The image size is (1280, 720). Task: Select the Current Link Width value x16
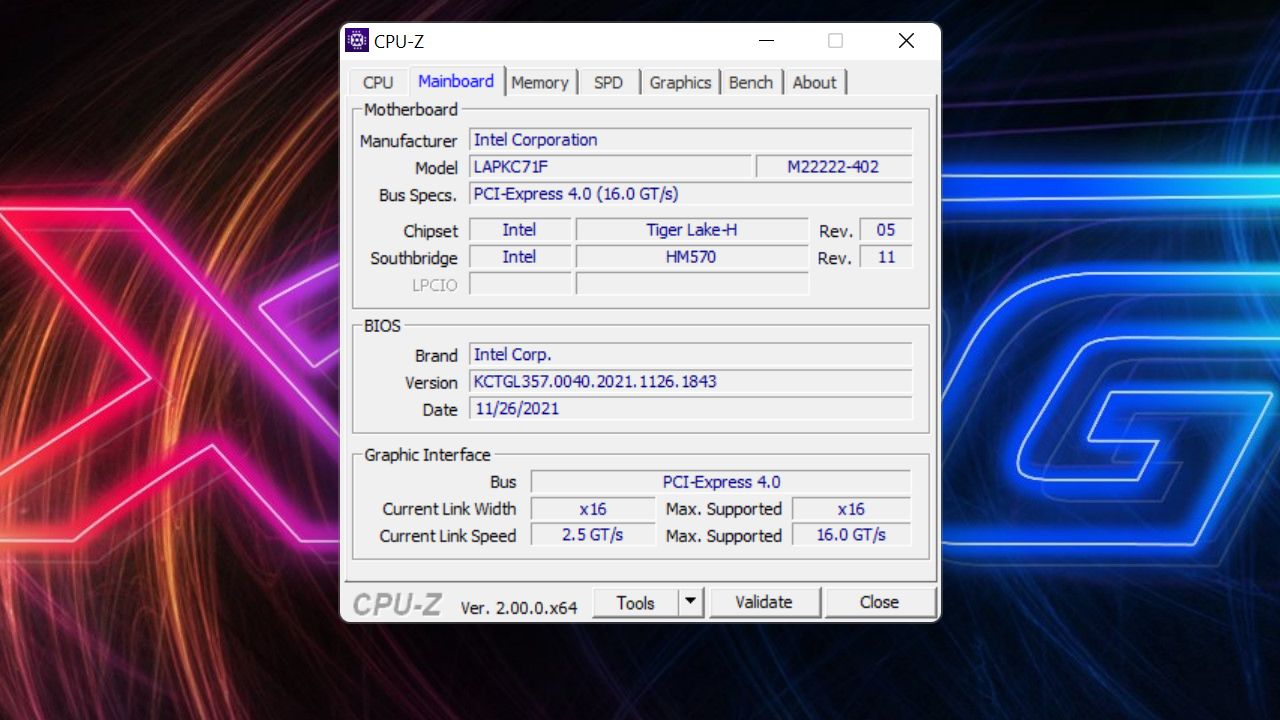[x=593, y=509]
